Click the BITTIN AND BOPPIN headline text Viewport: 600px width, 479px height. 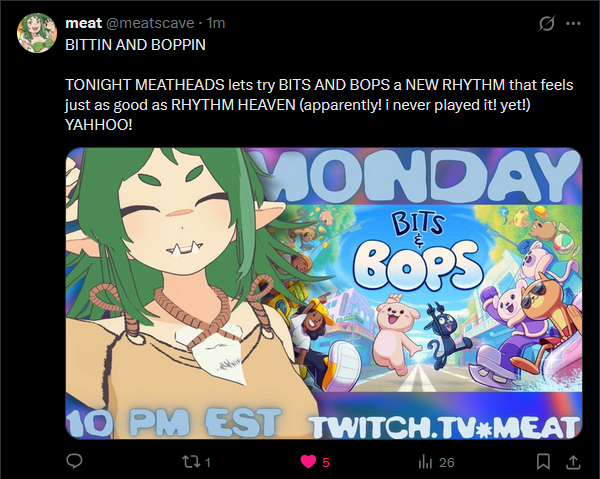point(135,45)
